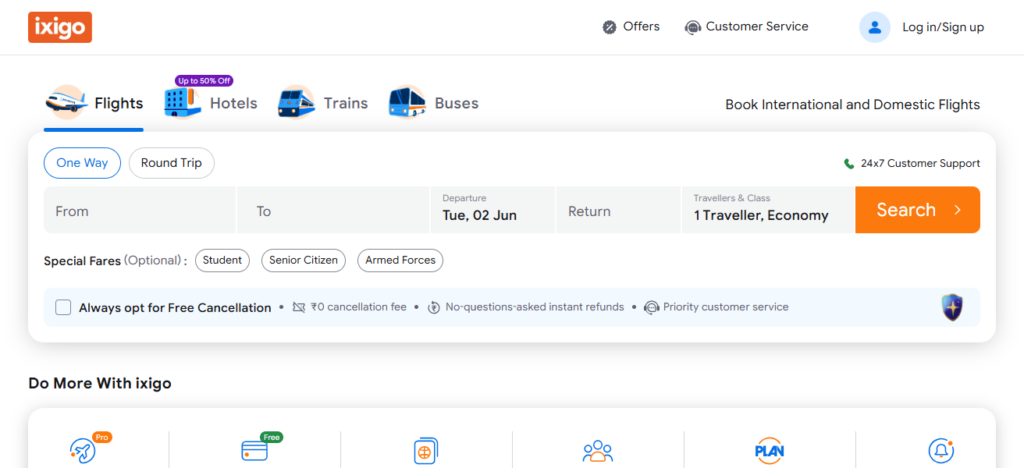Open the Free credit card icon
This screenshot has width=1024, height=468.
point(254,450)
